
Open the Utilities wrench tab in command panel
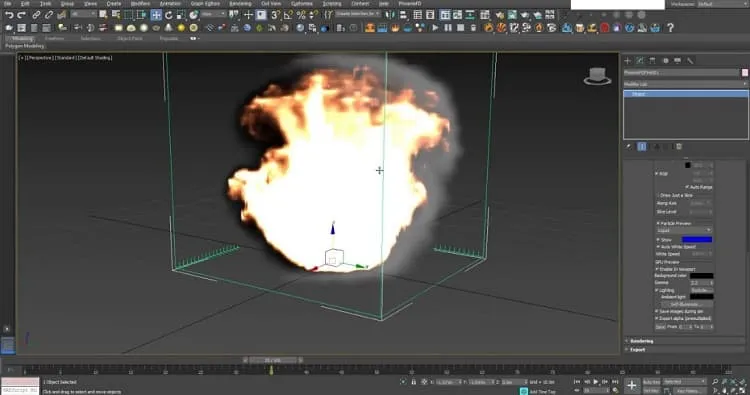pyautogui.click(x=690, y=61)
